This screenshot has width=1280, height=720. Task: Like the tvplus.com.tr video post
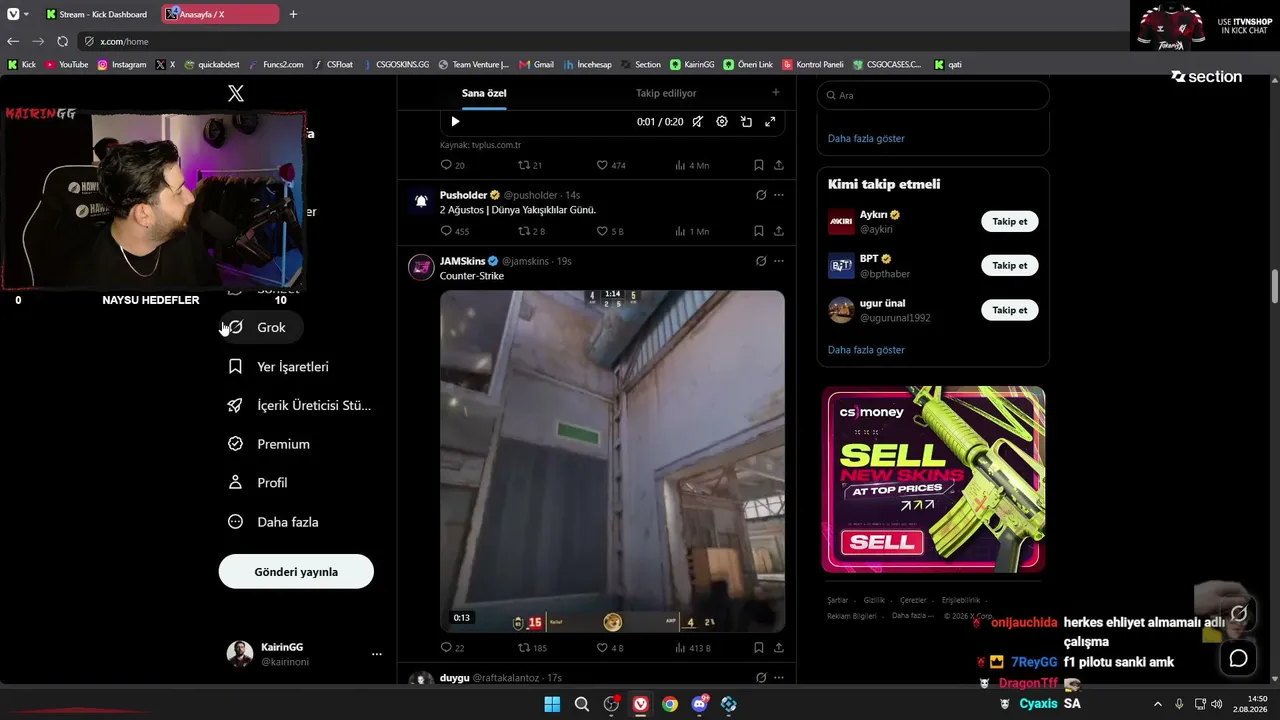coord(602,165)
